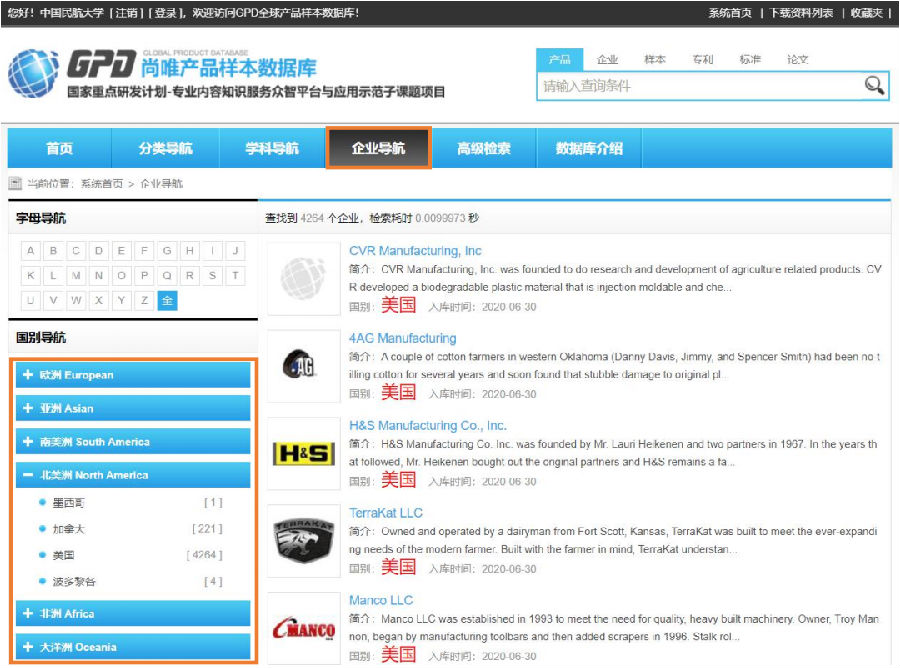Viewport: 900px width, 668px height.
Task: Click the breadcrumb location icon
Action: 15,184
